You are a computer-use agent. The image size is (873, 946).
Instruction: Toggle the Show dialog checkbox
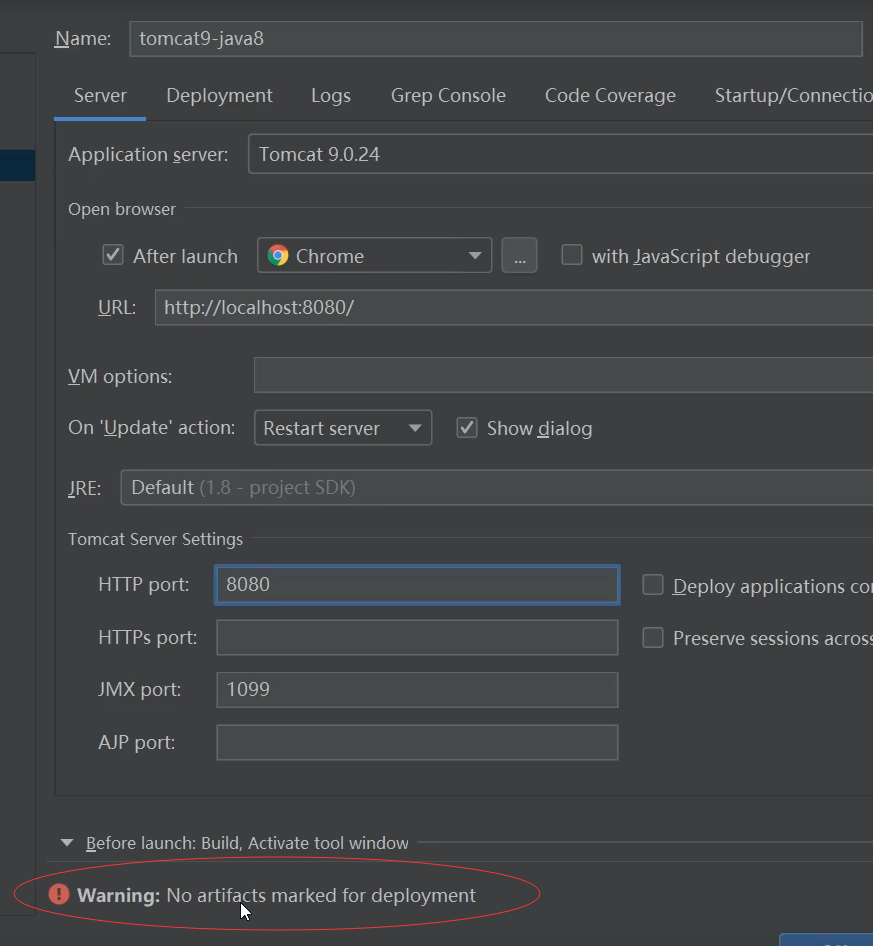pos(467,427)
